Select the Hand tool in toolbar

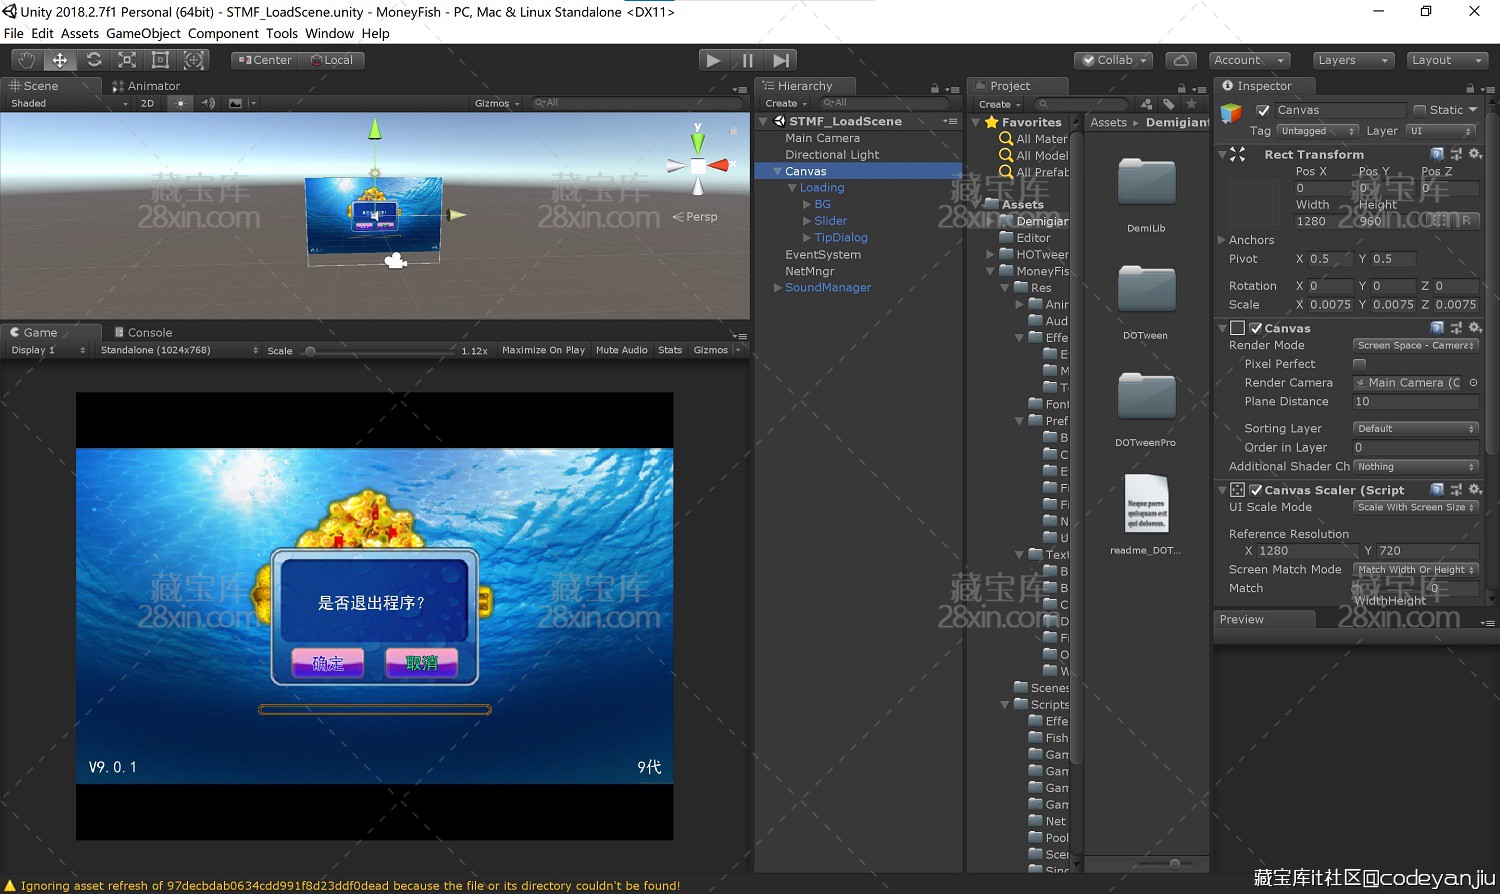coord(26,60)
